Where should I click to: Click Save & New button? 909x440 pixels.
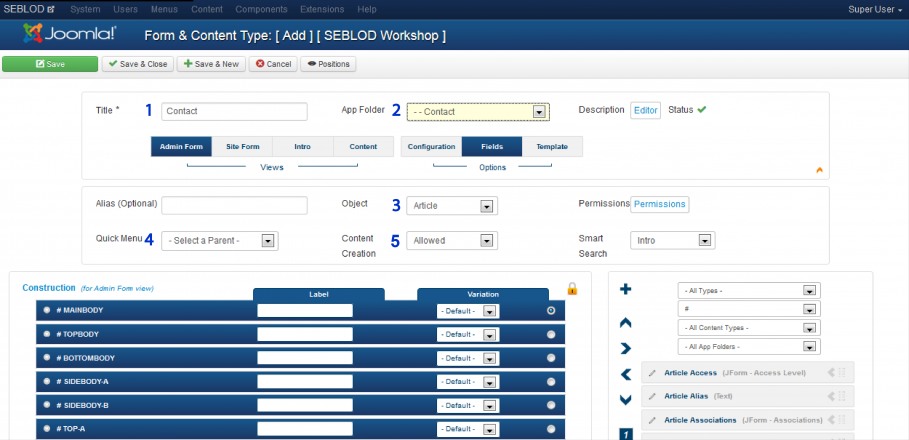(x=211, y=64)
